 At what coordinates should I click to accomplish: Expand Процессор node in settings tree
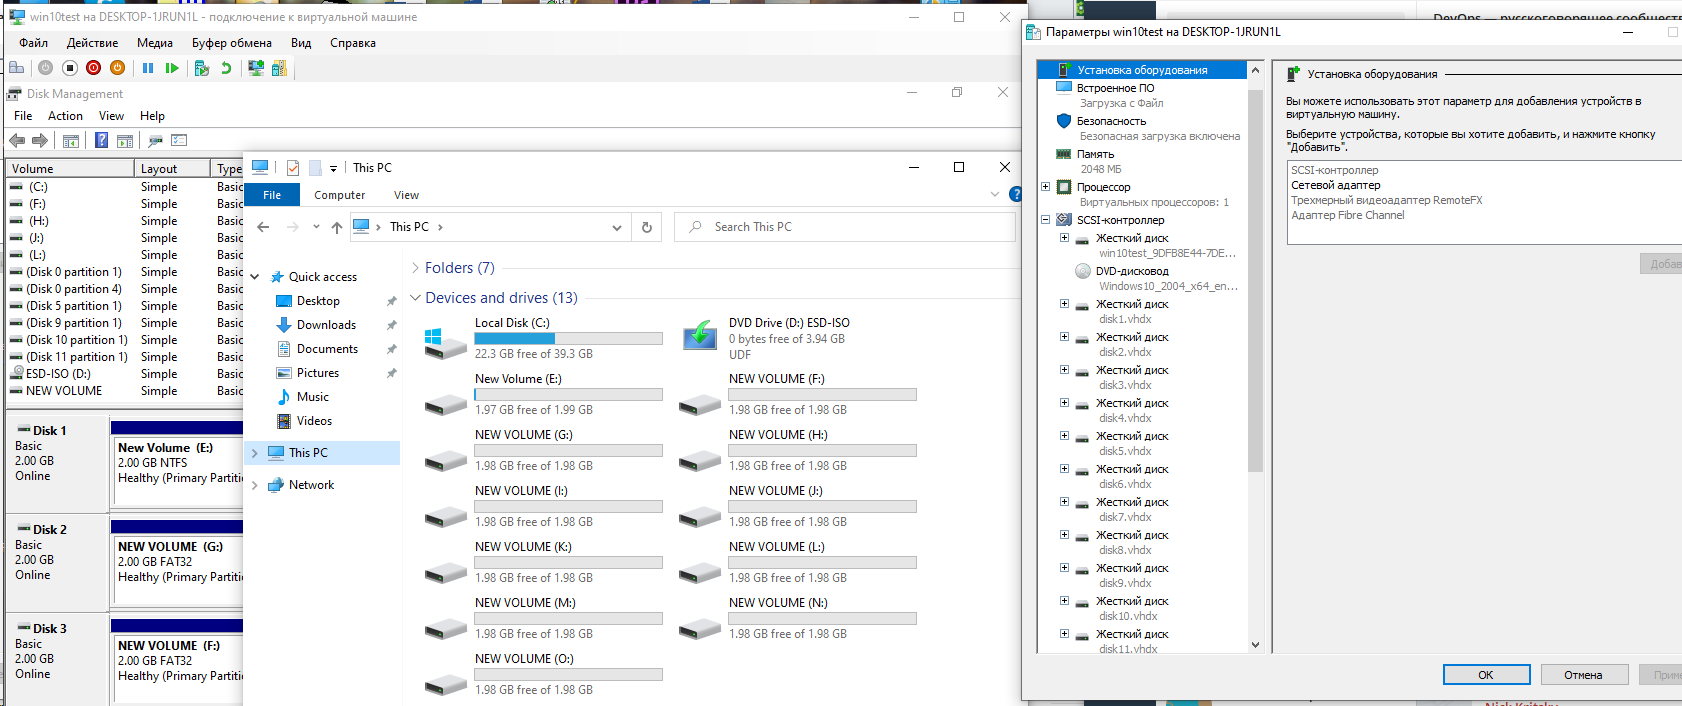(x=1046, y=187)
